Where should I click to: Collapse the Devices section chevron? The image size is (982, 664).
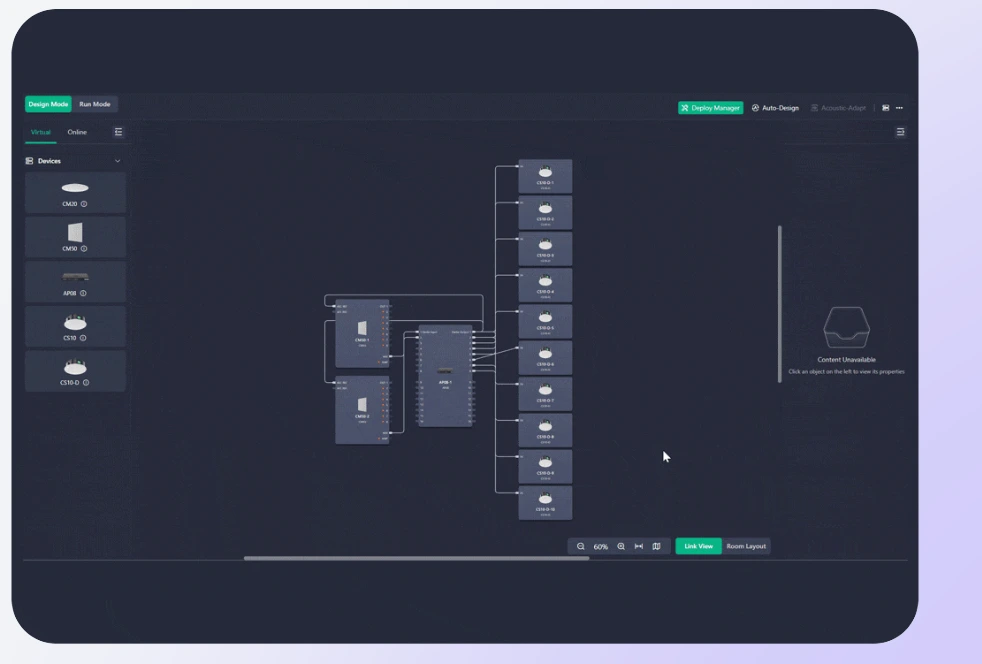coord(117,161)
